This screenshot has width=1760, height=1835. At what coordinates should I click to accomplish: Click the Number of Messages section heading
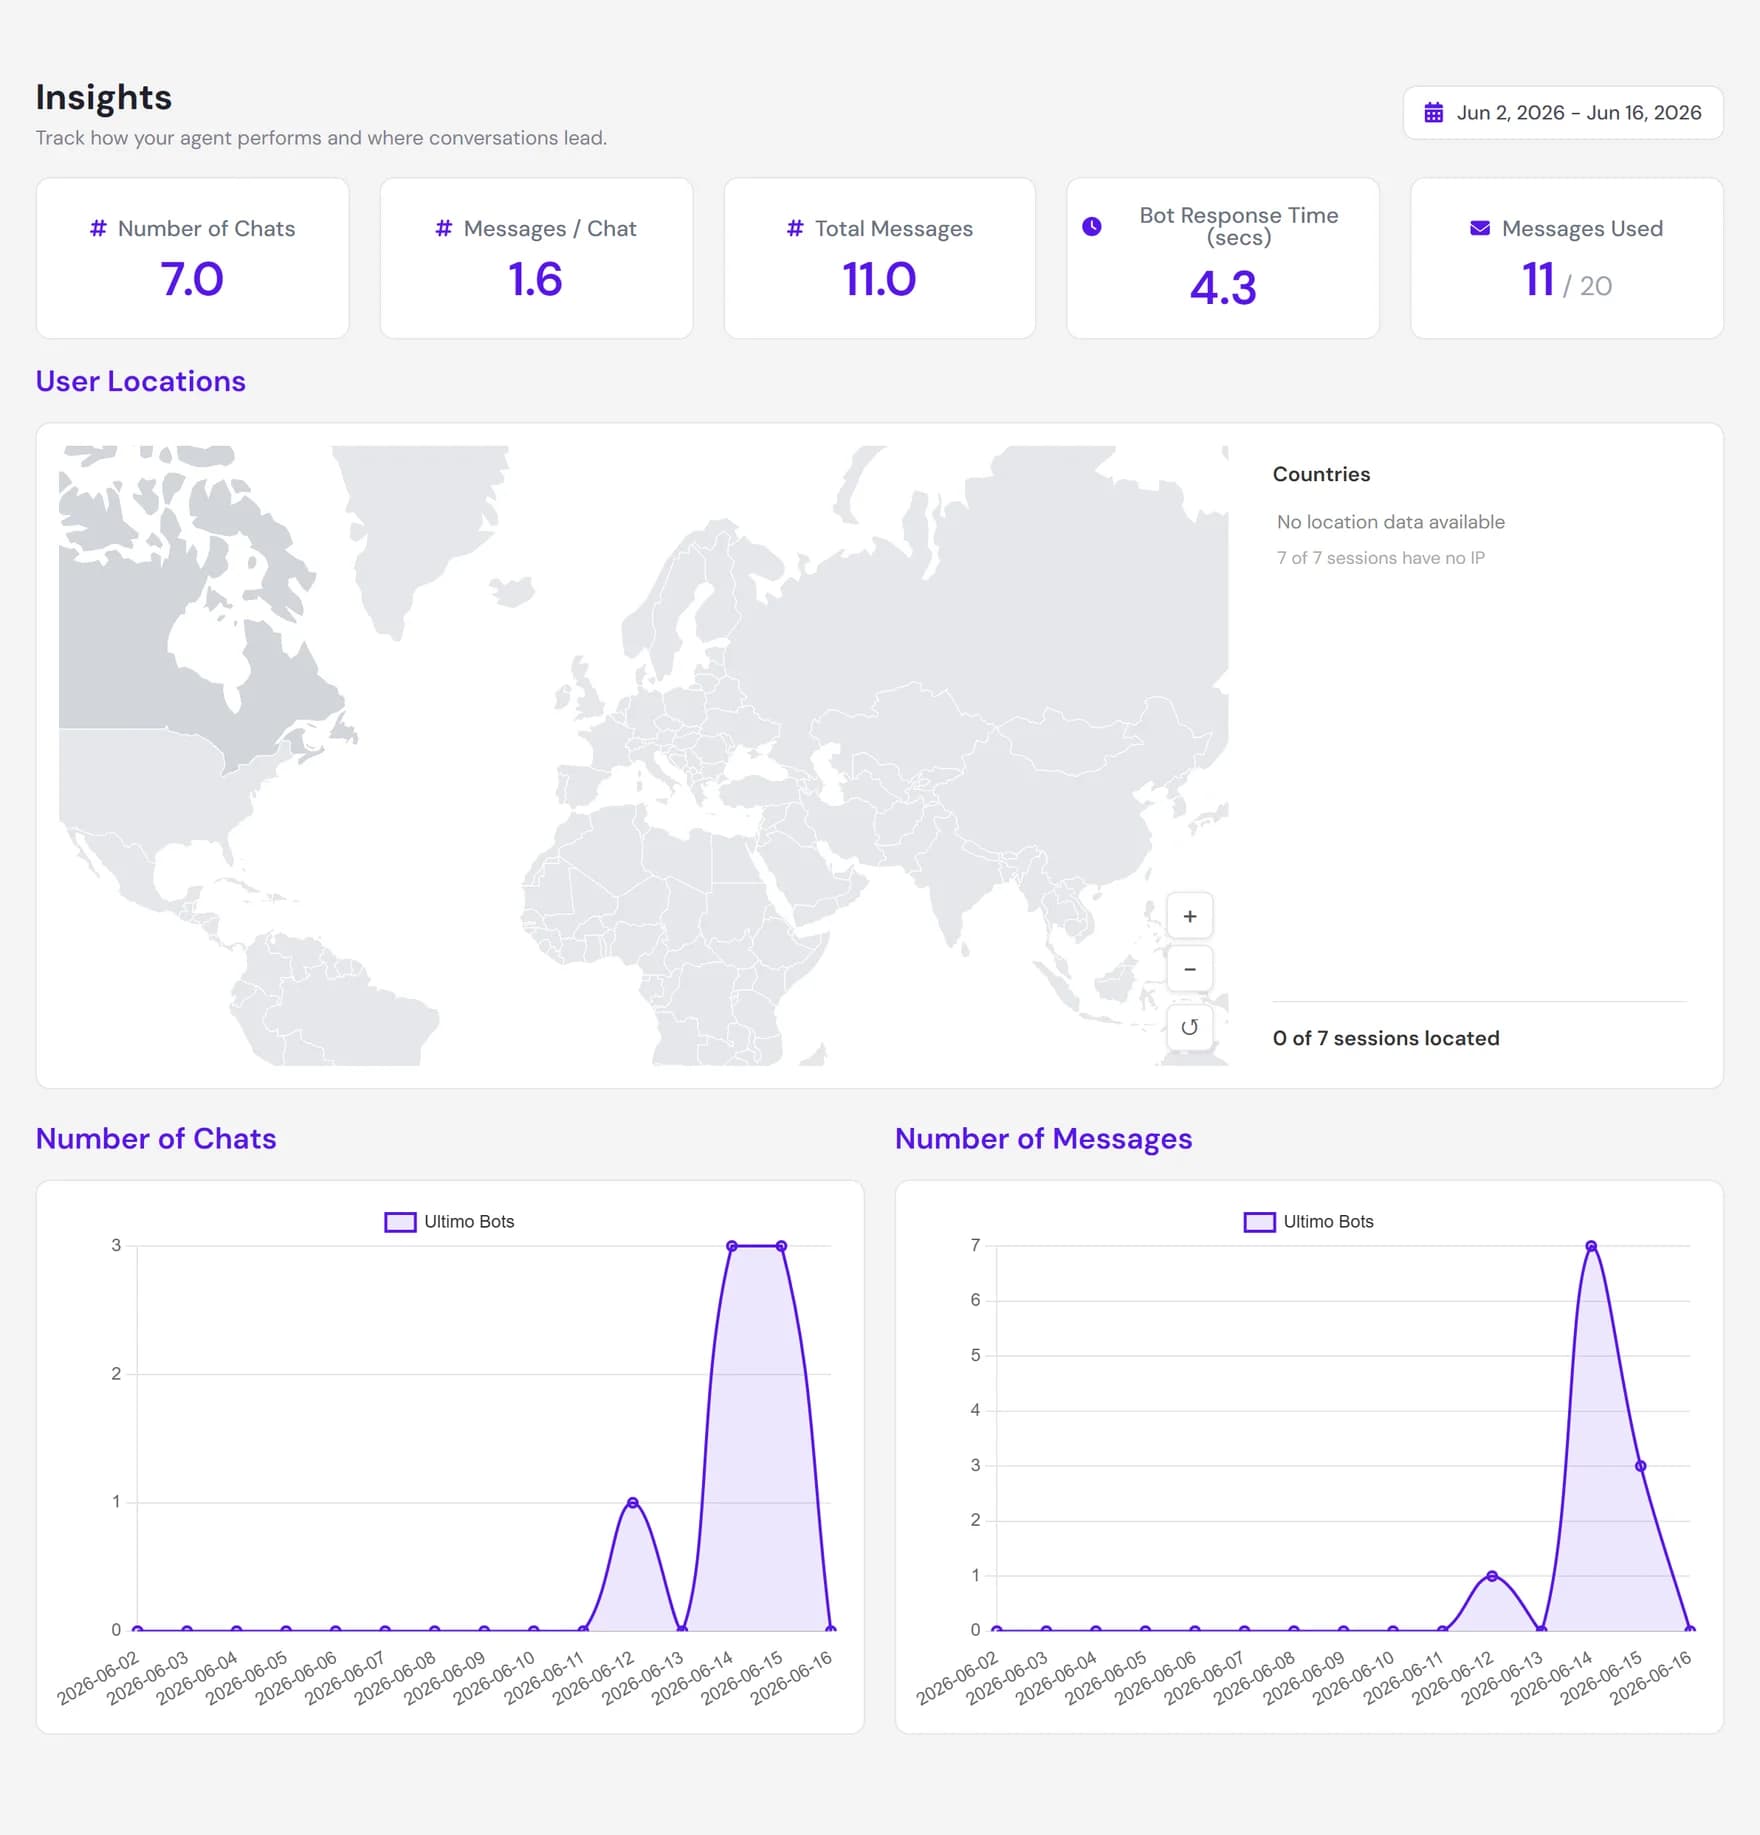(1043, 1138)
